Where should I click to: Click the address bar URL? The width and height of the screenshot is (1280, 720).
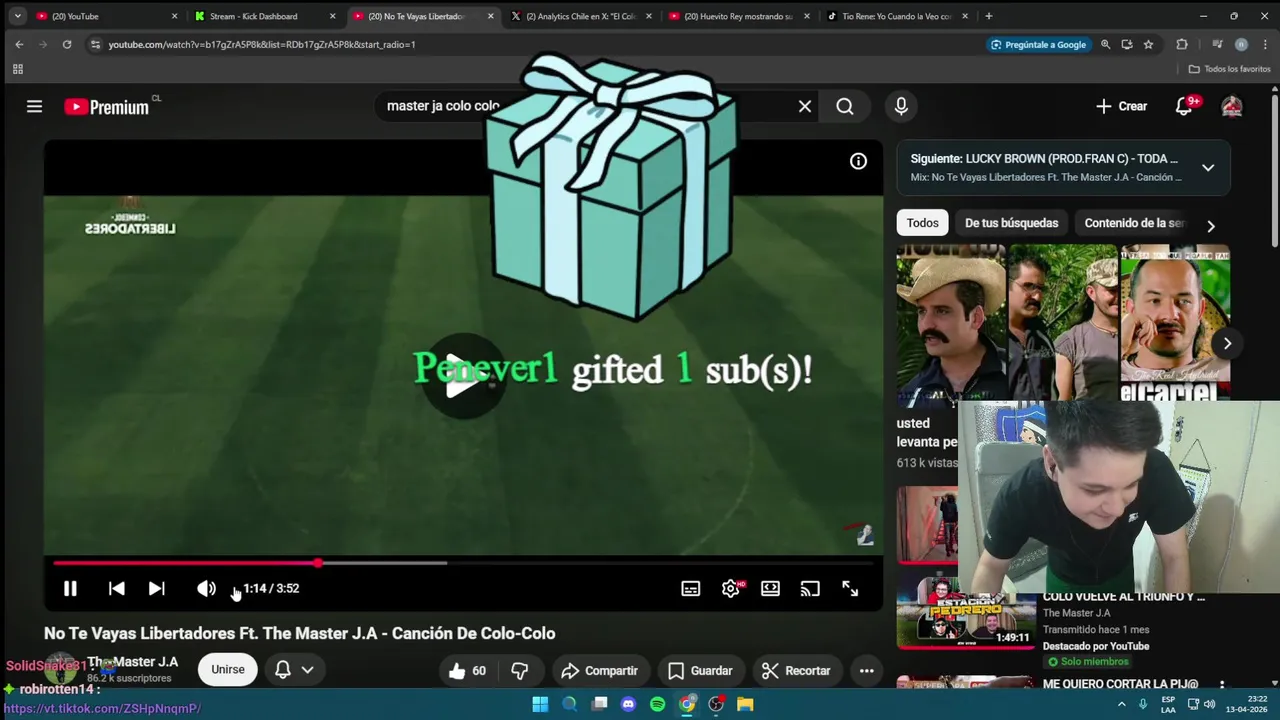[262, 44]
